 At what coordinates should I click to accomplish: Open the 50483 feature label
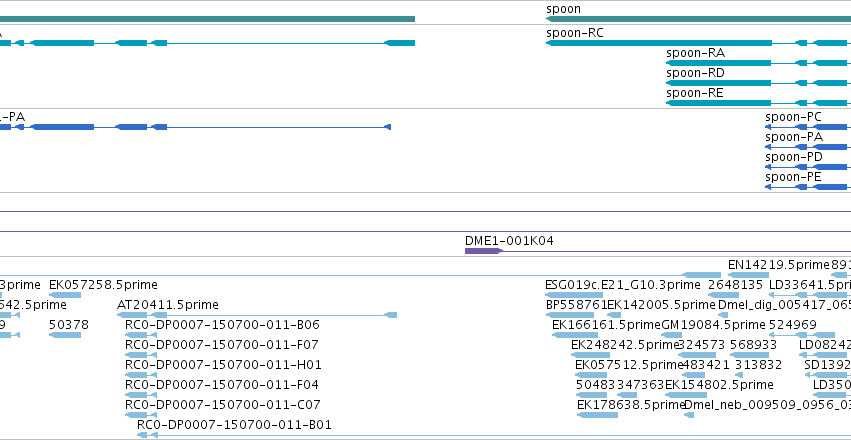(x=596, y=385)
